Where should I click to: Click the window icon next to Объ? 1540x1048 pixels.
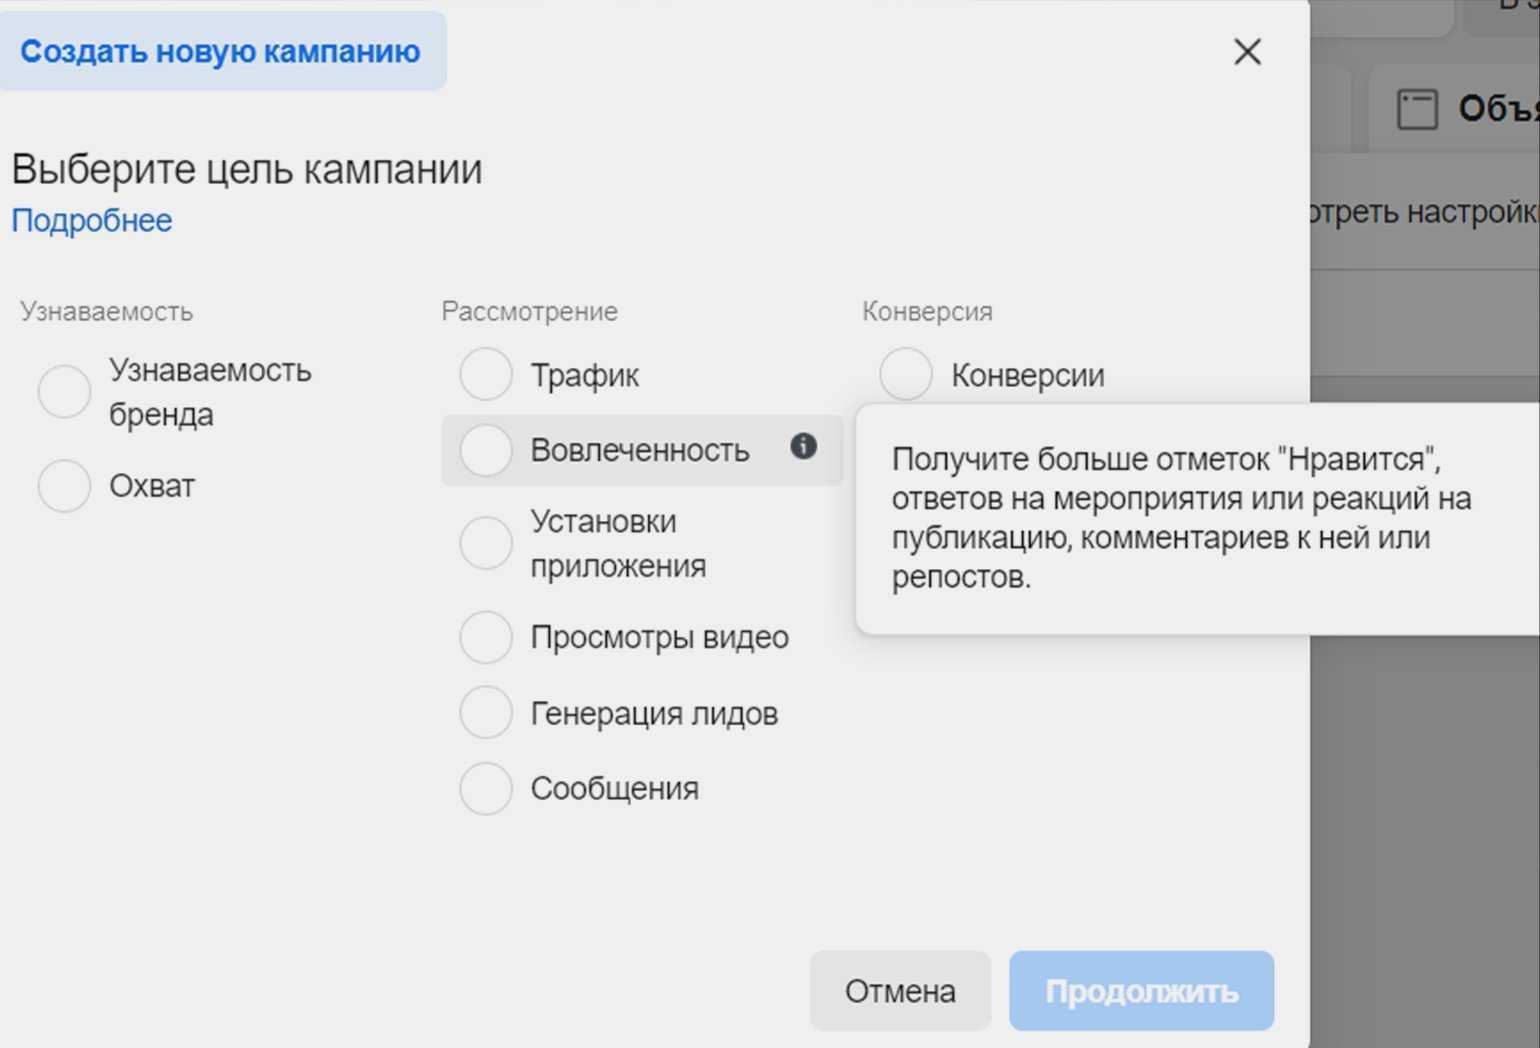[1417, 109]
